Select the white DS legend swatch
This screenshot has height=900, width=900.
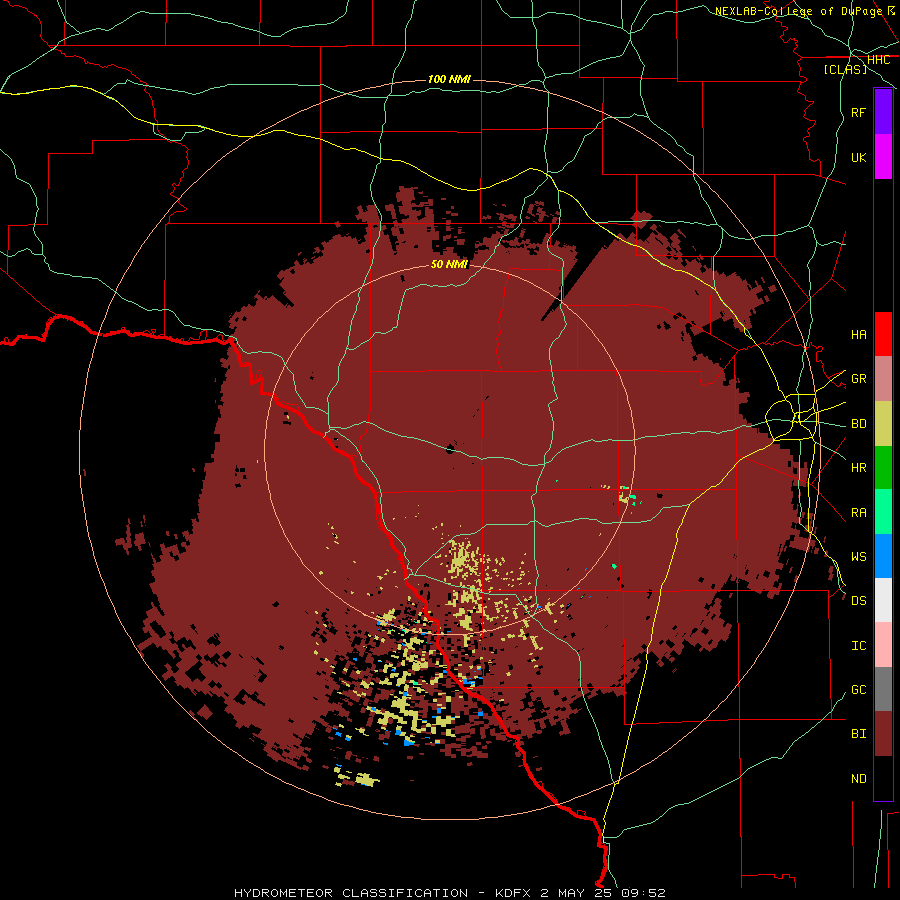tap(883, 600)
